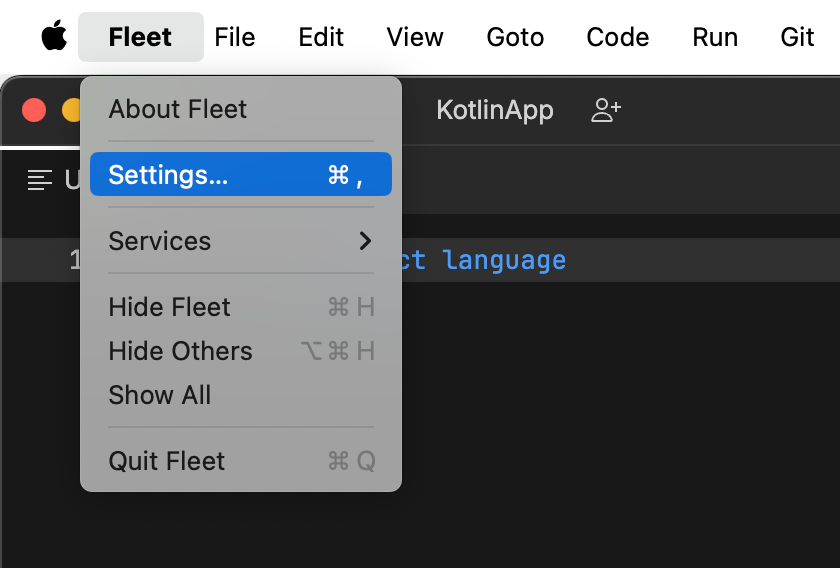The height and width of the screenshot is (568, 840).
Task: Open the Goto menu
Action: tap(515, 37)
